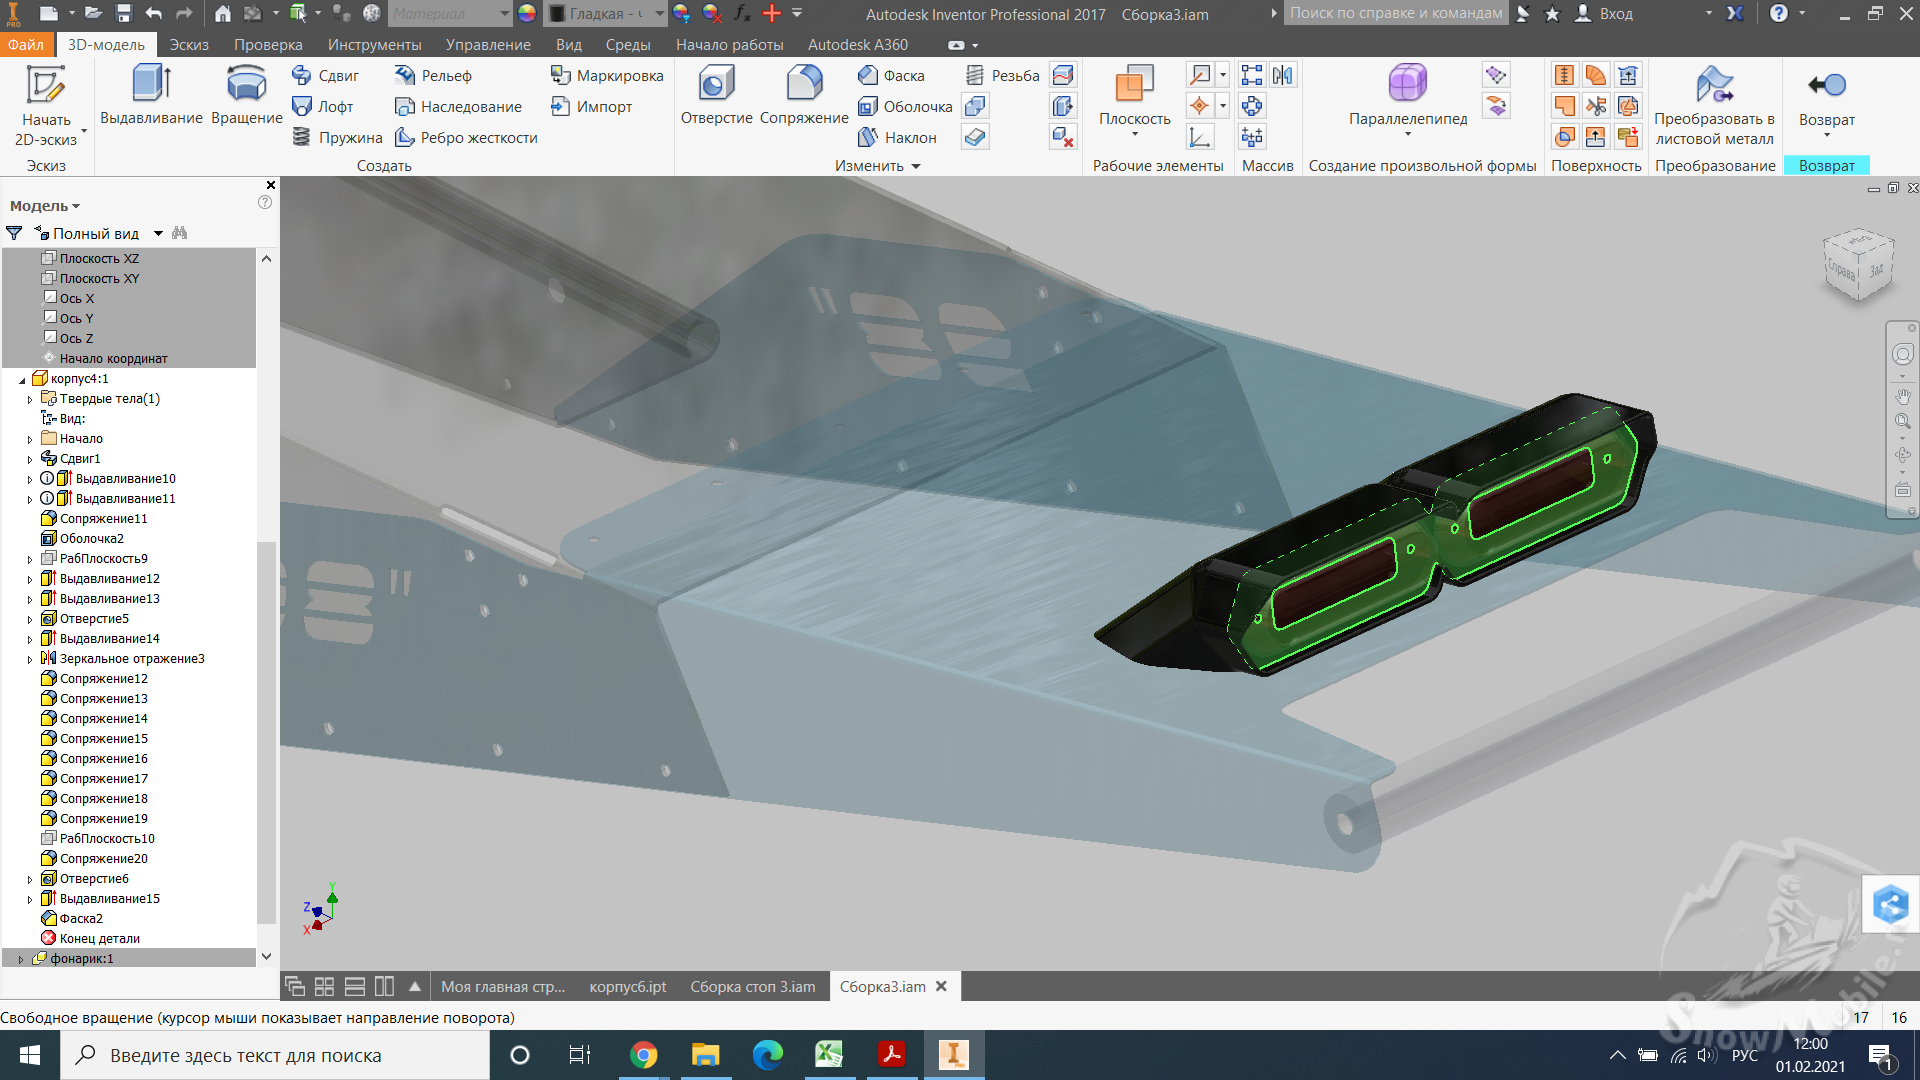
Task: Click Вход sign-in button
Action: pos(1604,14)
